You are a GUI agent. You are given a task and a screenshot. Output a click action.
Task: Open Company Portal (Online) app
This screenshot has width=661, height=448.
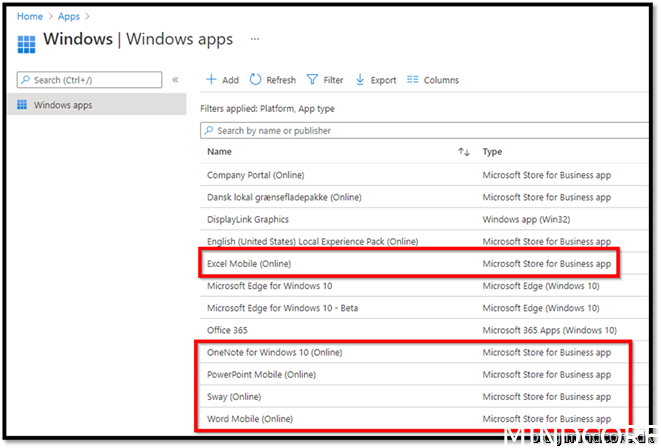pyautogui.click(x=254, y=175)
